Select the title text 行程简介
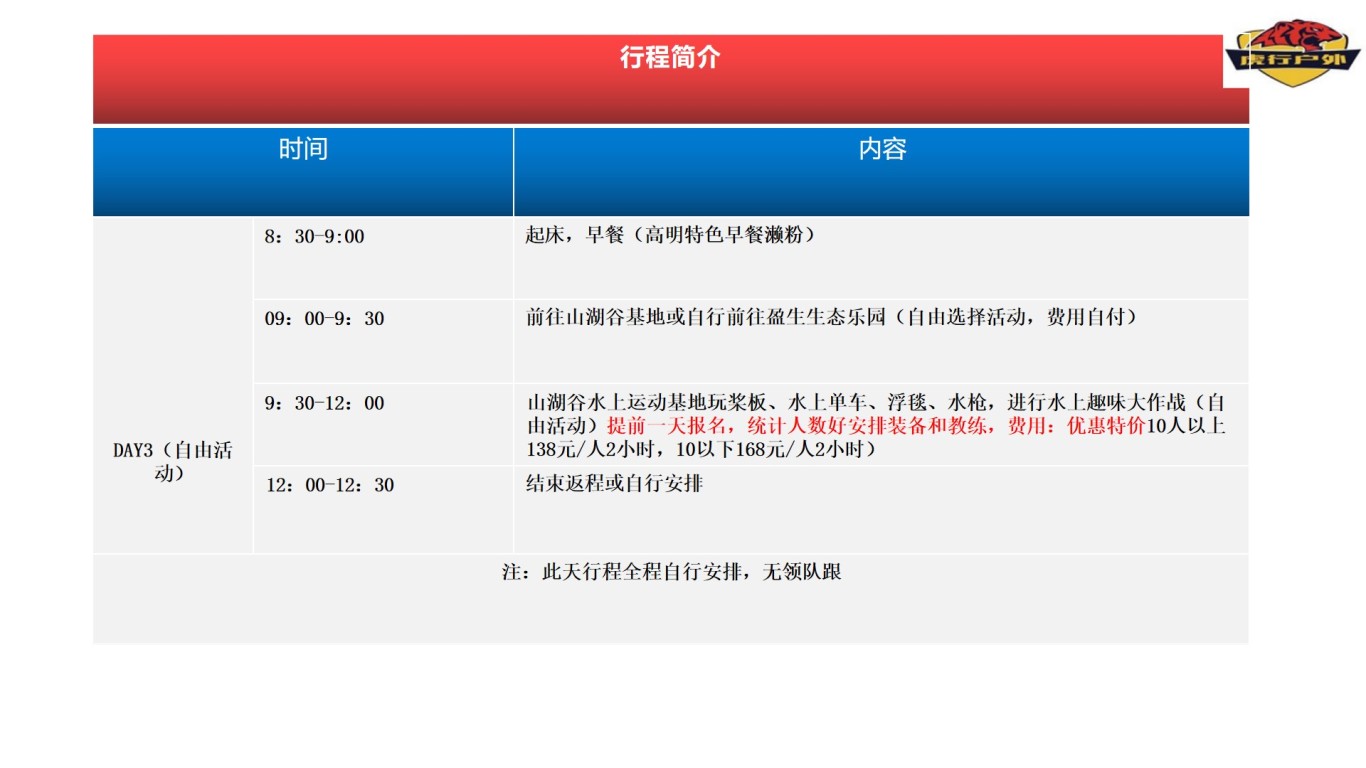The height and width of the screenshot is (768, 1366). point(670,58)
